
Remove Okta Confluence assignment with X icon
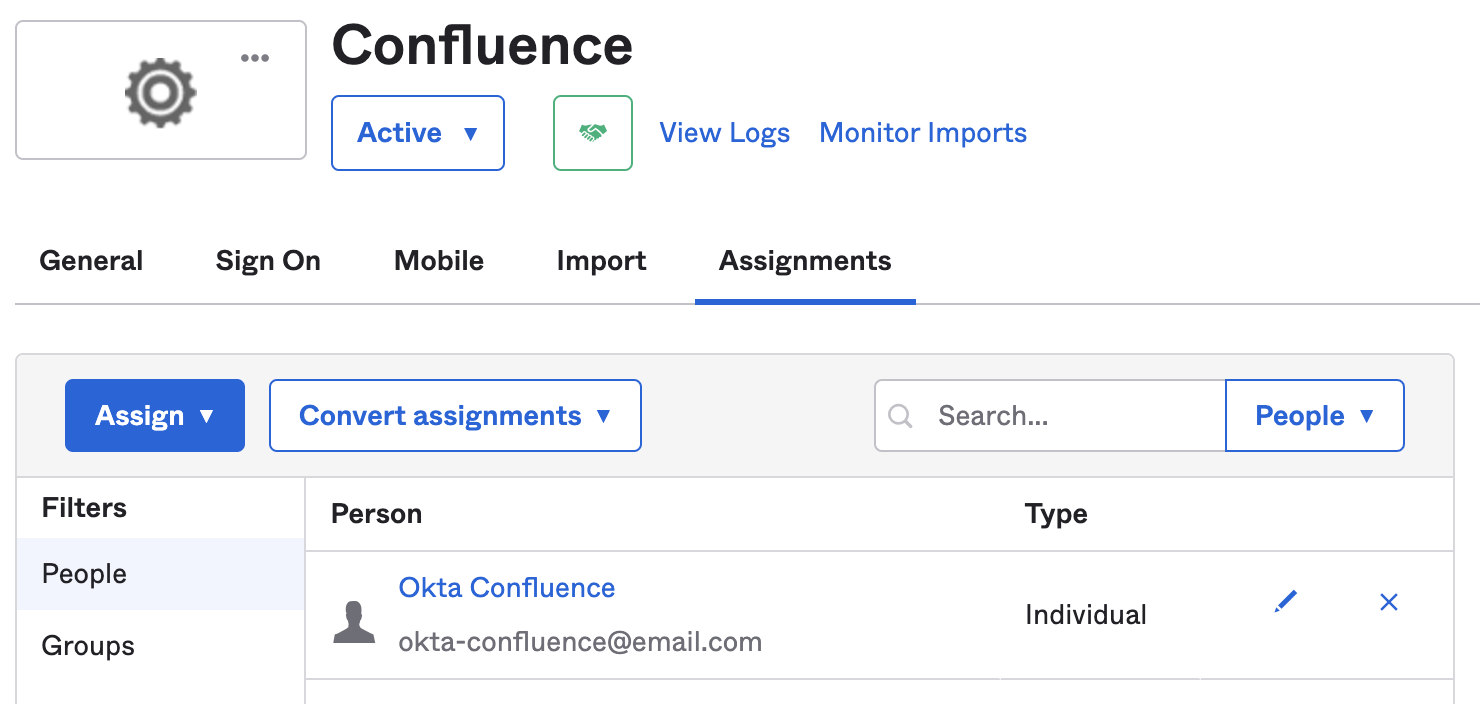pos(1388,602)
